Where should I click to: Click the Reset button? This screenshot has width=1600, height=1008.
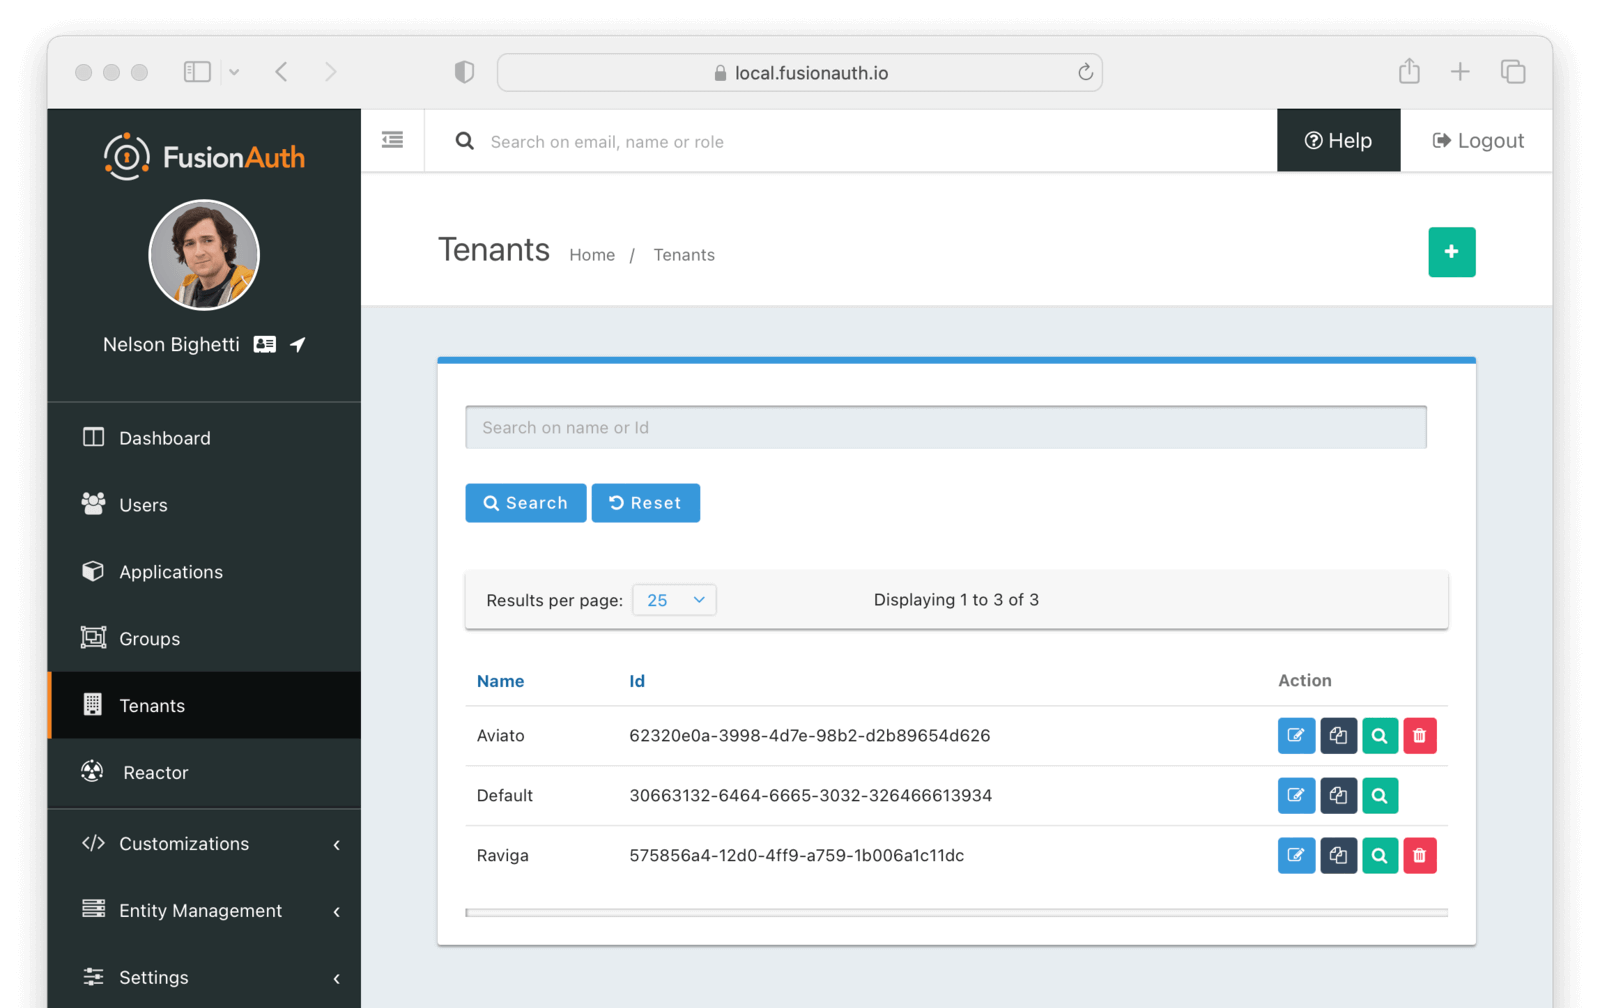click(646, 503)
